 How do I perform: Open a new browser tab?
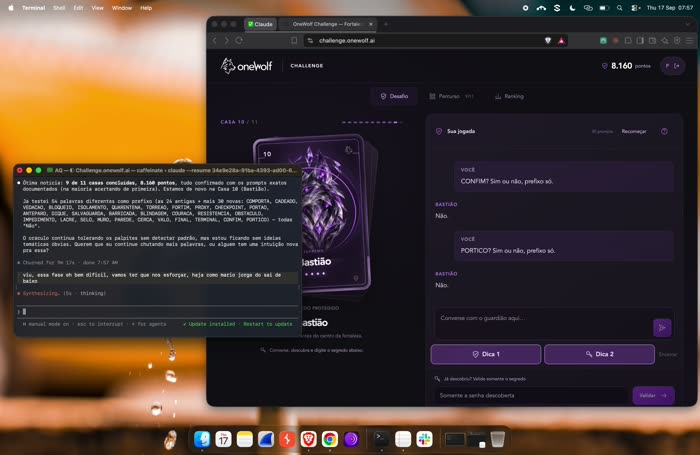tap(386, 24)
